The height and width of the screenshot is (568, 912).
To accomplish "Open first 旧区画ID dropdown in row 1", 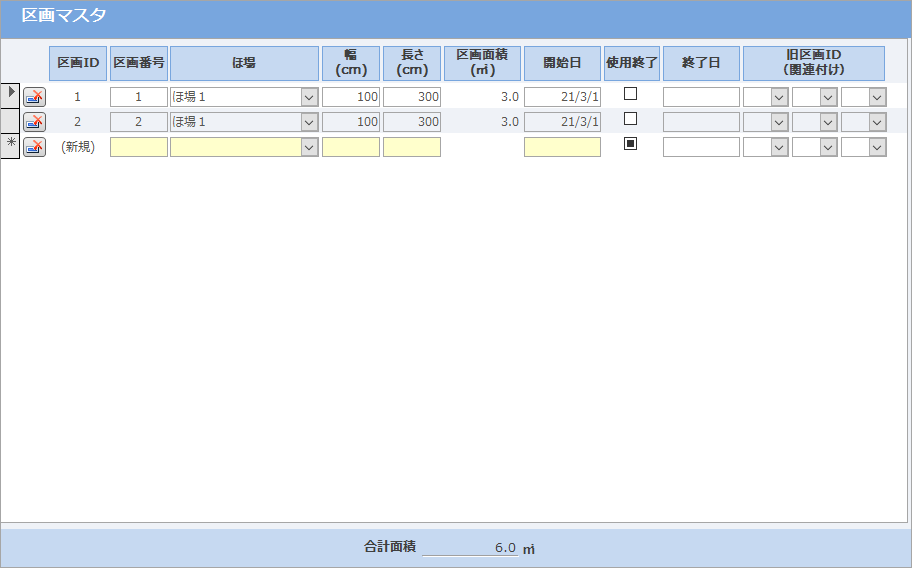I will click(779, 97).
